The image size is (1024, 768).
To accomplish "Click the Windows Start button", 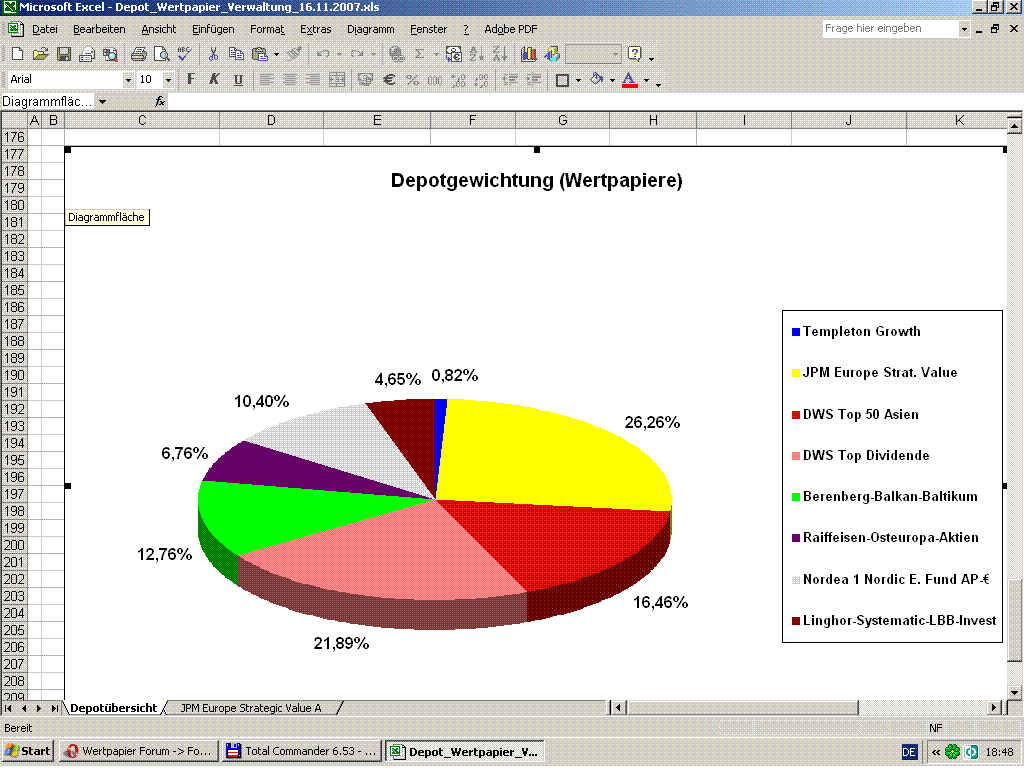I will click(27, 751).
